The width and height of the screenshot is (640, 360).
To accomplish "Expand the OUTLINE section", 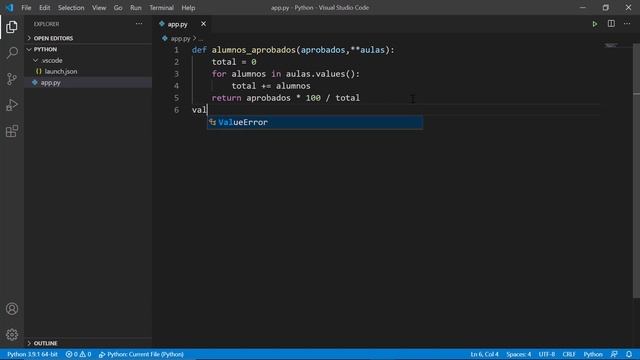I will click(x=45, y=343).
